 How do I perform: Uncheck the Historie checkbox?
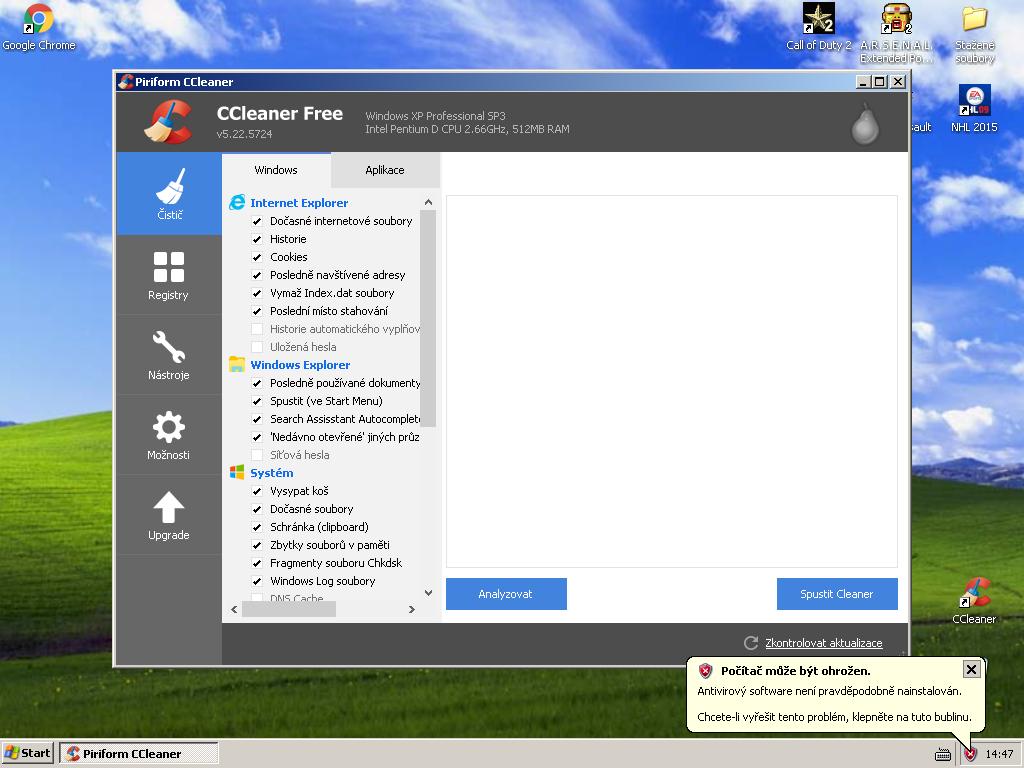[257, 239]
